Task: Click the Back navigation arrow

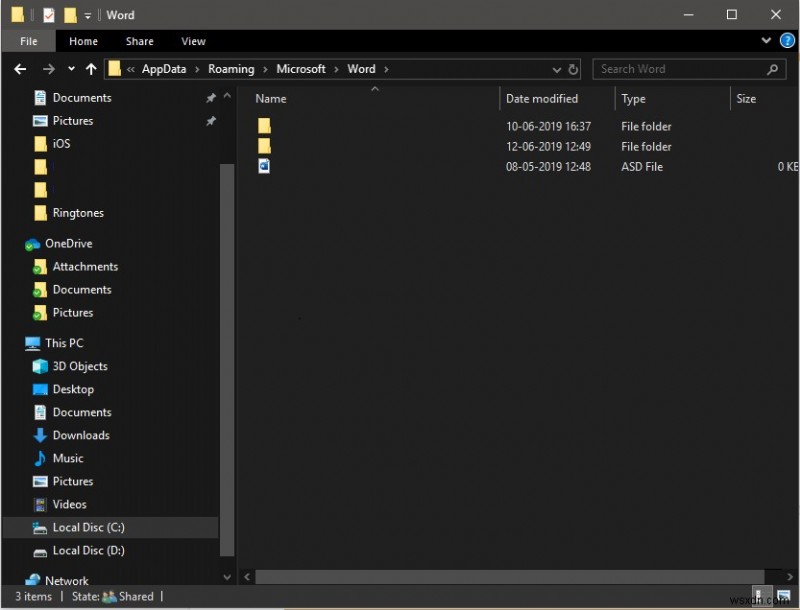Action: (x=20, y=68)
